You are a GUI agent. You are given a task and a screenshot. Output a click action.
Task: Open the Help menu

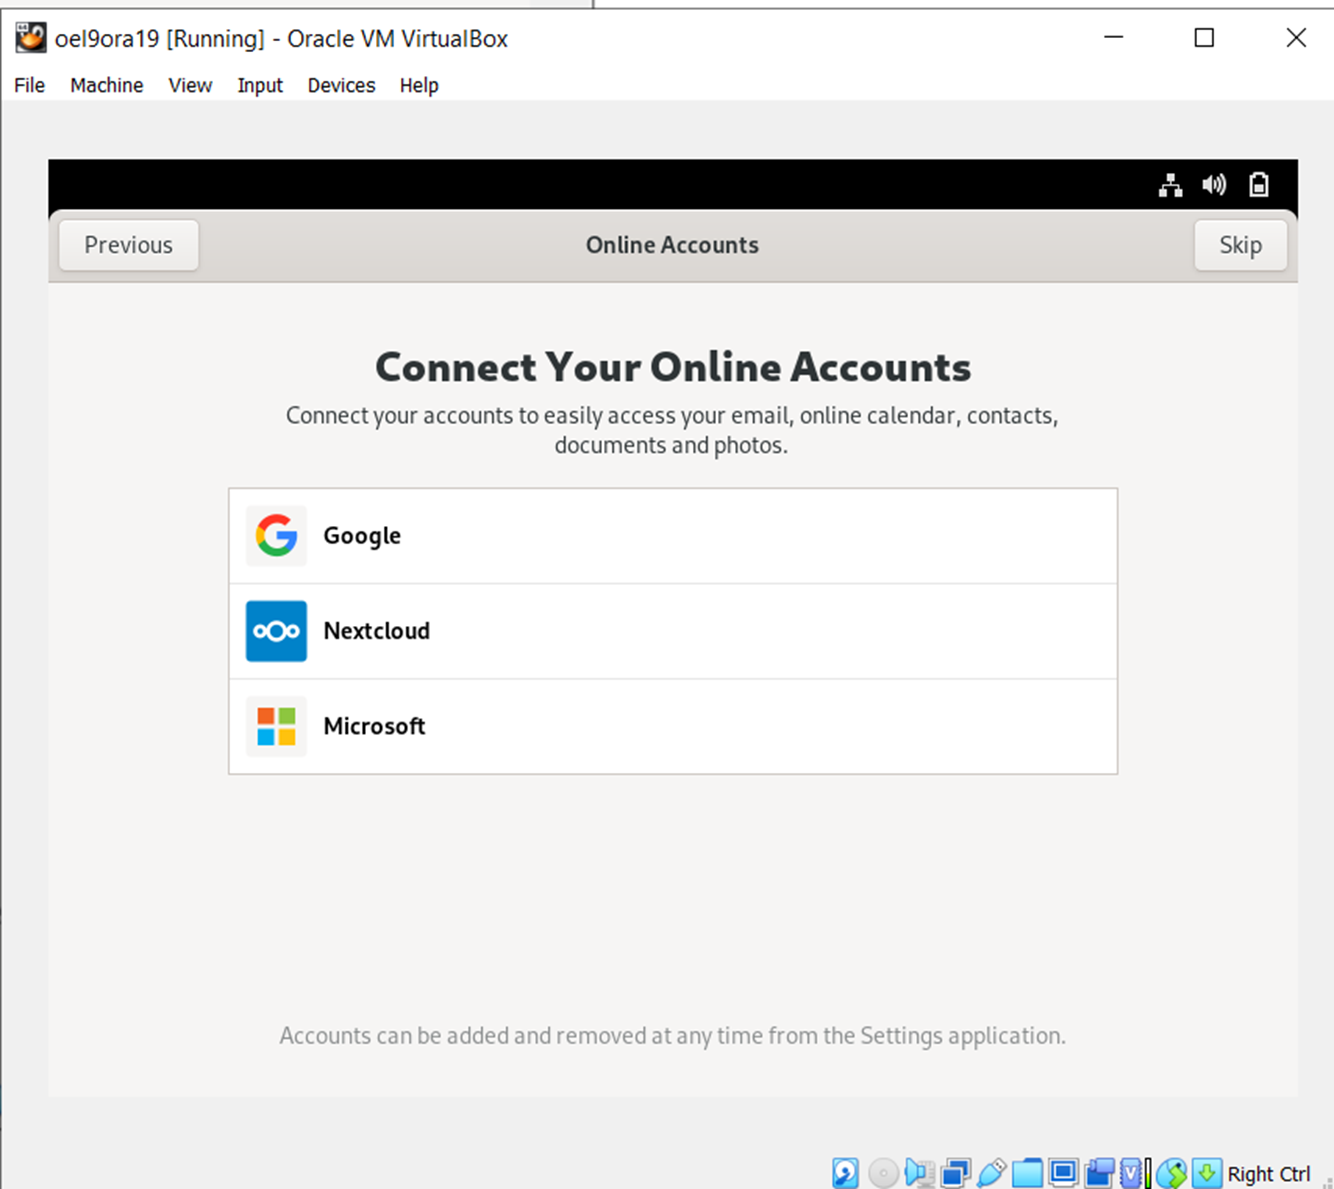(419, 85)
